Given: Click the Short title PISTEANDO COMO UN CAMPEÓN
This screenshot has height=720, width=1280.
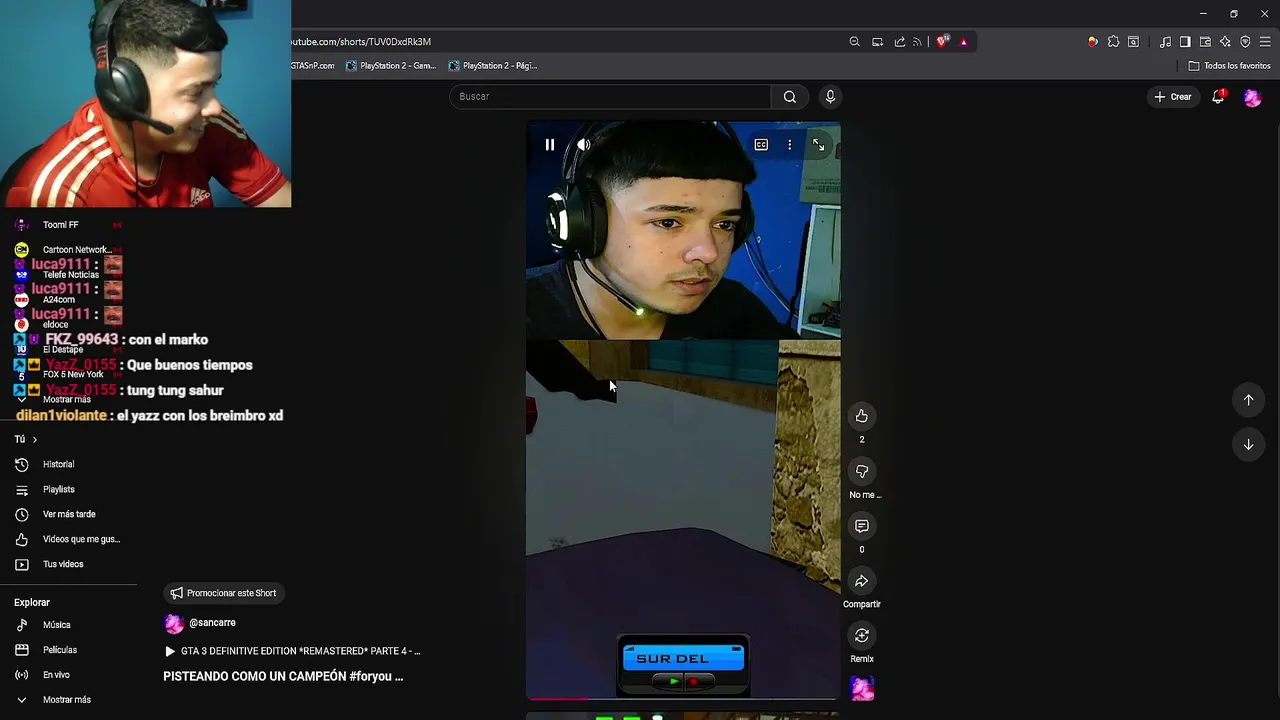Looking at the screenshot, I should pos(283,677).
